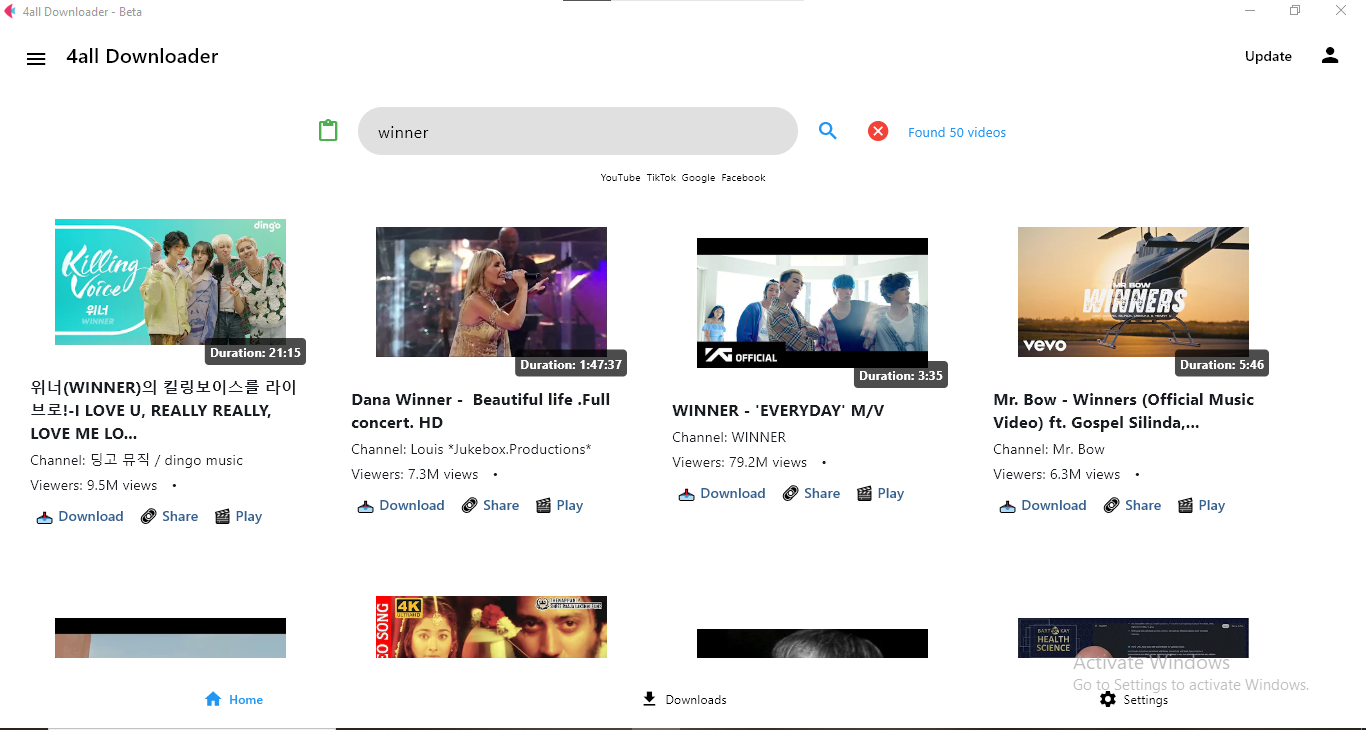Select Facebook search source
1366x730 pixels.
[x=743, y=178]
